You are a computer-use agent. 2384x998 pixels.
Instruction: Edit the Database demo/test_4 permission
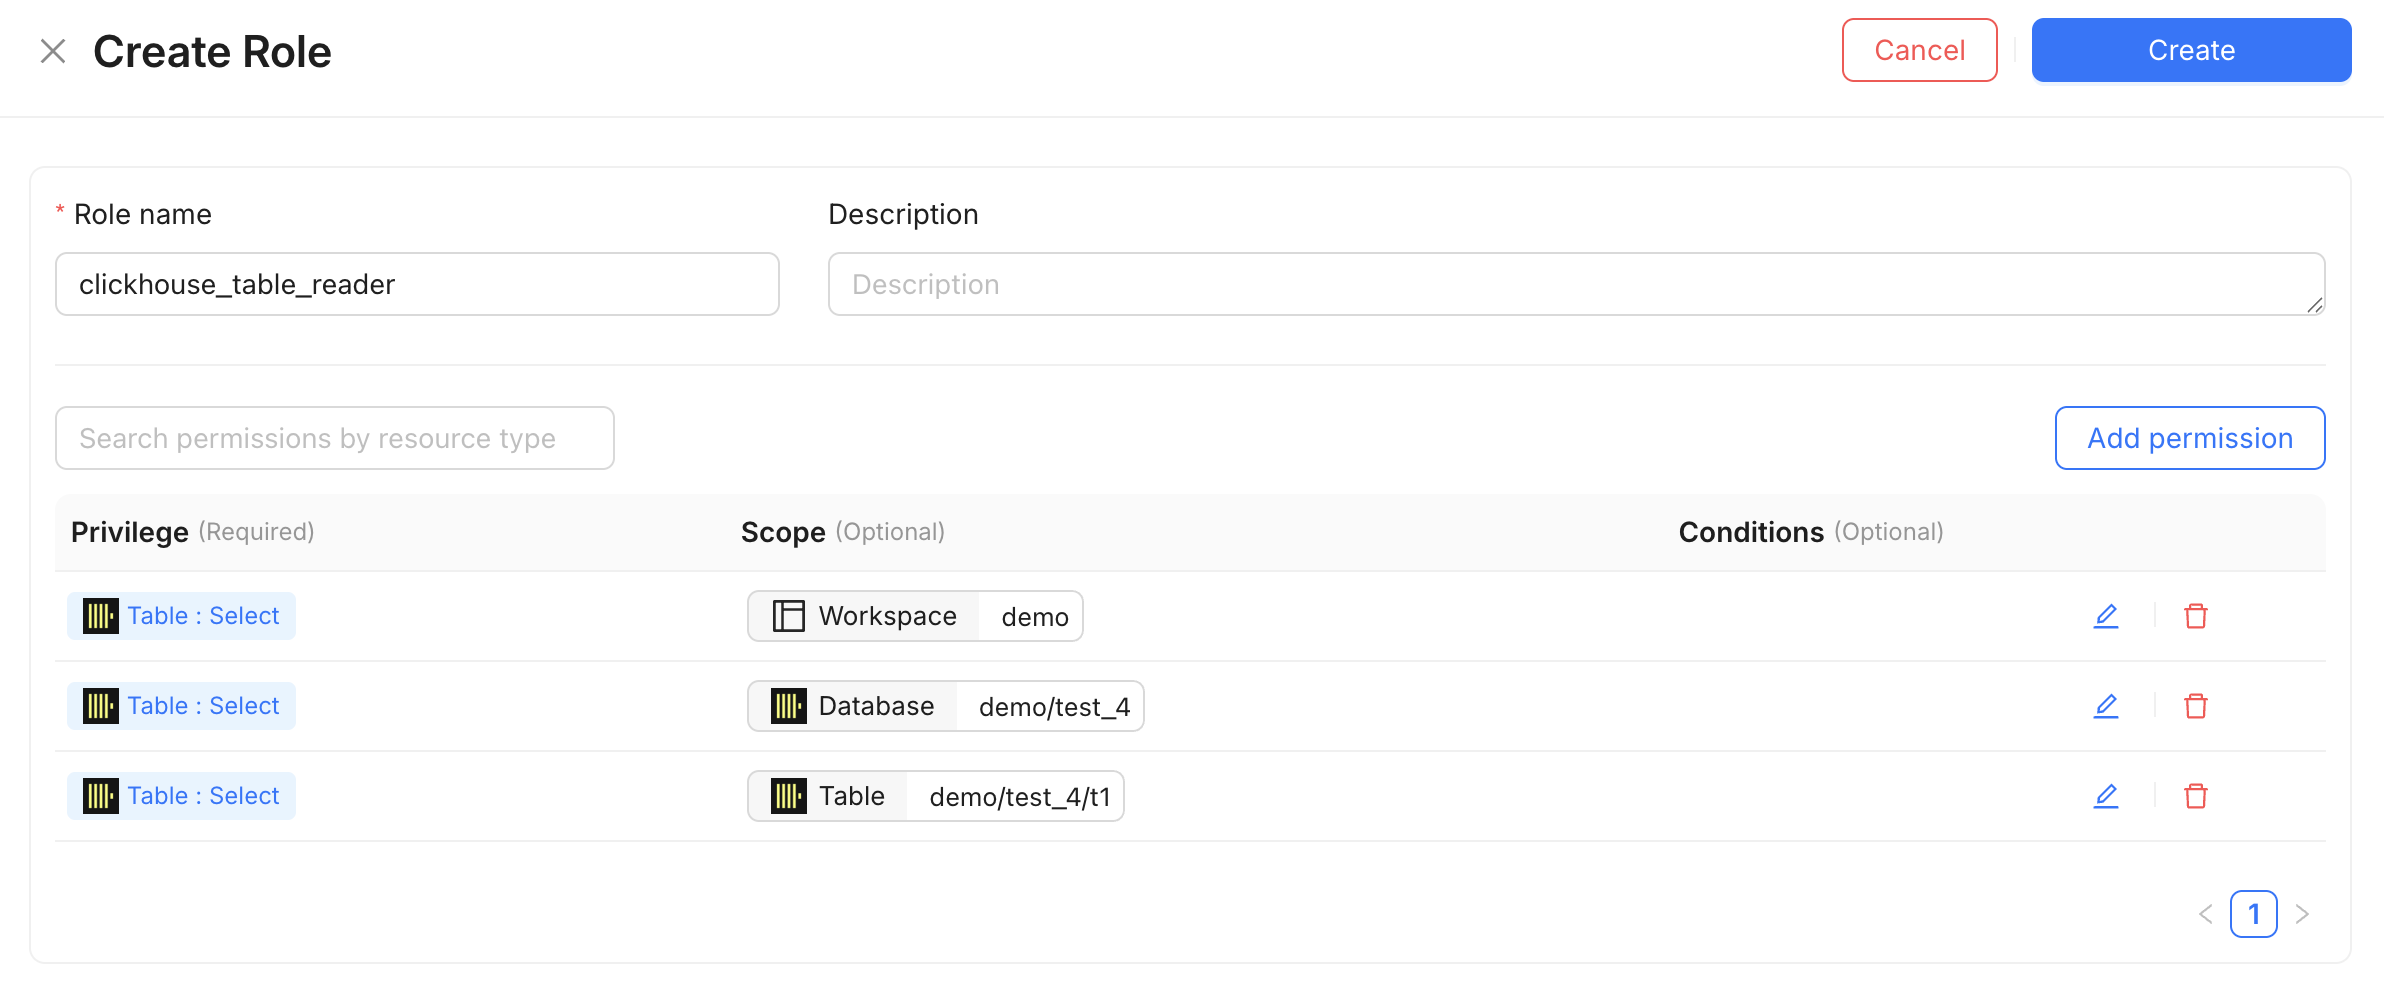coord(2106,706)
